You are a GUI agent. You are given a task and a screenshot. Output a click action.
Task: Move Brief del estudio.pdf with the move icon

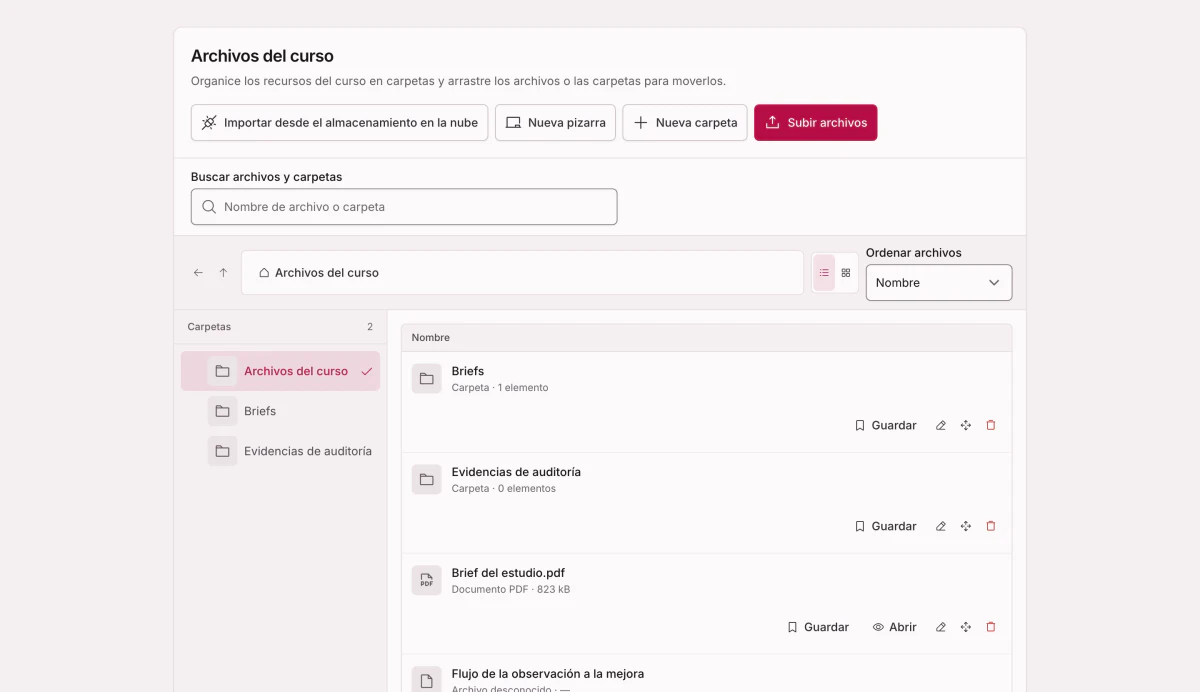[x=966, y=628]
